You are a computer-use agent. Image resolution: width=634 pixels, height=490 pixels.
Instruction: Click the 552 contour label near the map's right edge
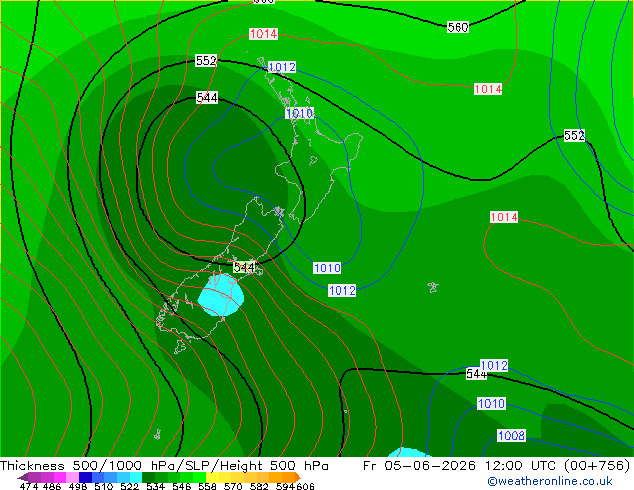[x=574, y=135]
